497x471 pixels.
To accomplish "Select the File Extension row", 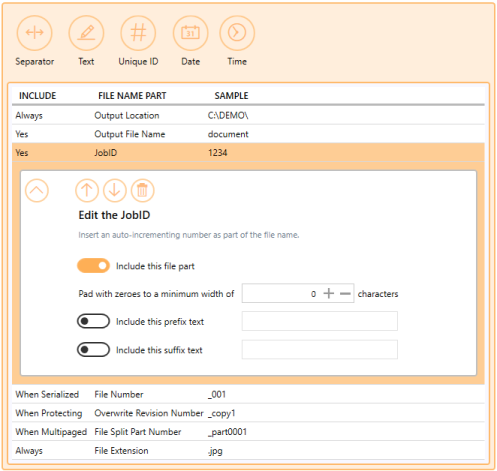I will [x=248, y=450].
